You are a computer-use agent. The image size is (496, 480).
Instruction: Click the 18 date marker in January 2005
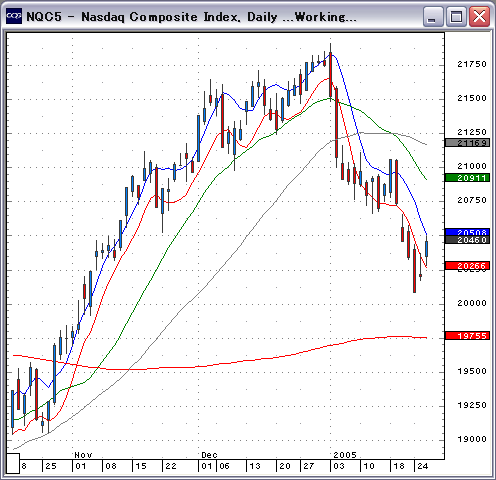[399, 466]
